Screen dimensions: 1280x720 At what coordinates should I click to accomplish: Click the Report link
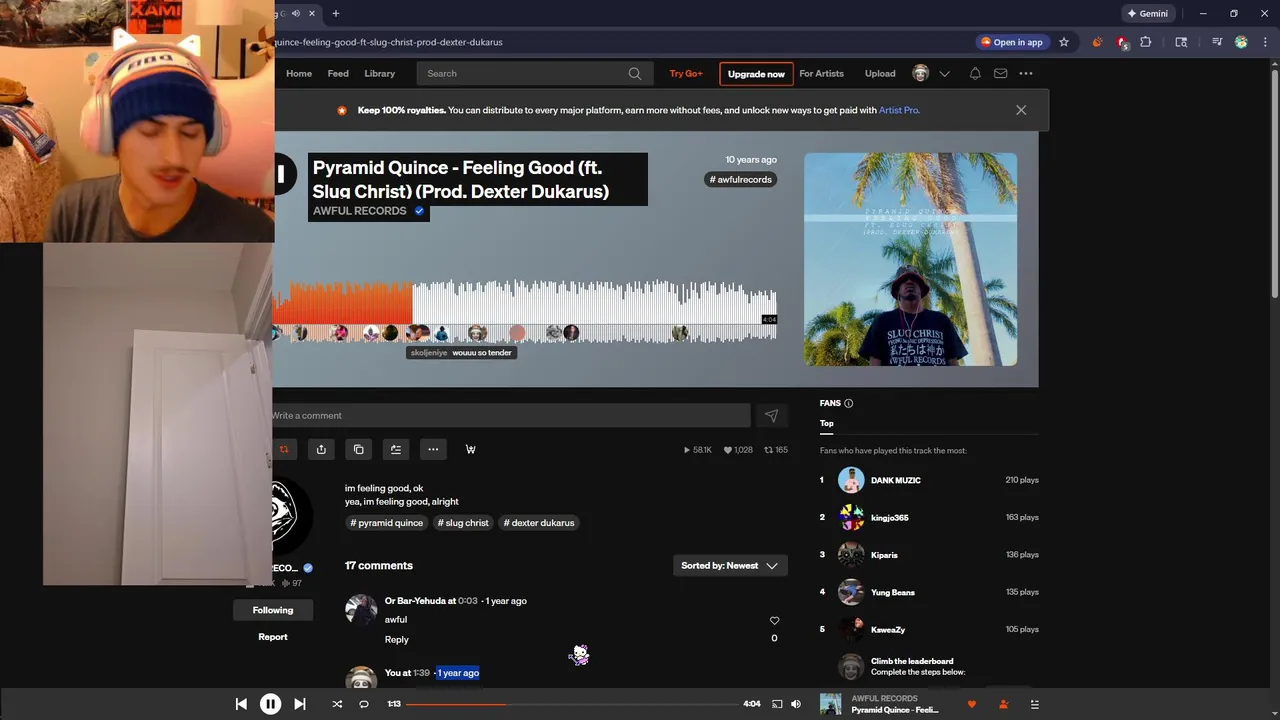(x=272, y=637)
